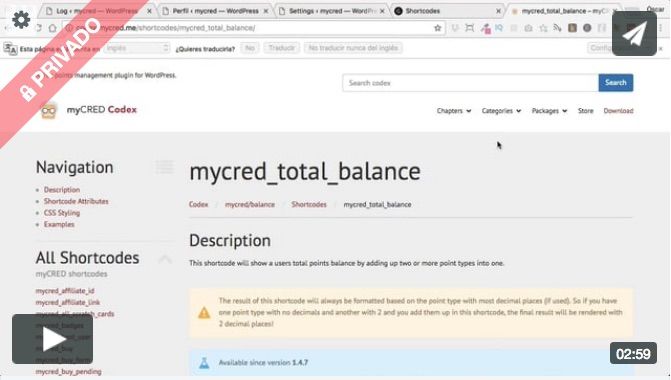The height and width of the screenshot is (380, 671).
Task: Close the Settings mycred WordPress tab
Action: click(x=382, y=11)
